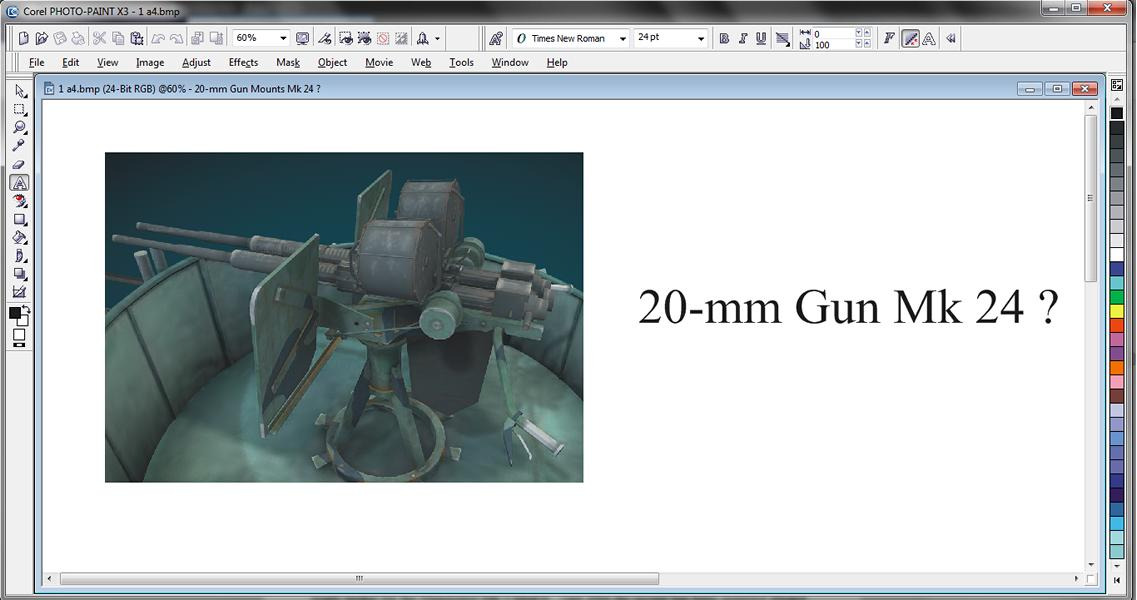The image size is (1137, 600).
Task: Toggle Bold text formatting
Action: (724, 38)
